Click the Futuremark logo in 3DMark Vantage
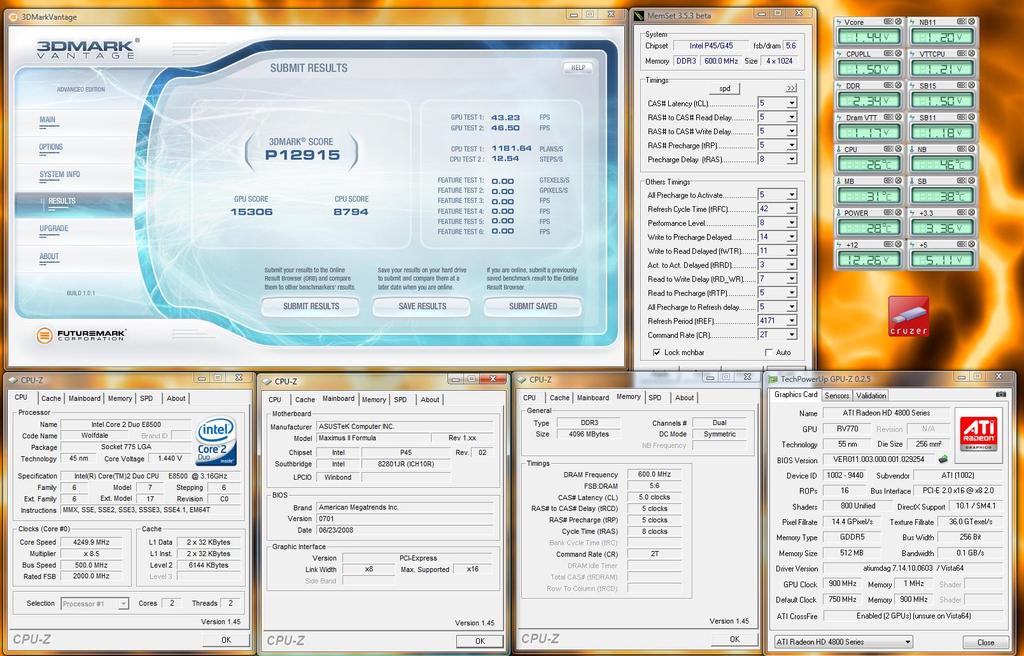This screenshot has height=656, width=1024. click(x=81, y=335)
